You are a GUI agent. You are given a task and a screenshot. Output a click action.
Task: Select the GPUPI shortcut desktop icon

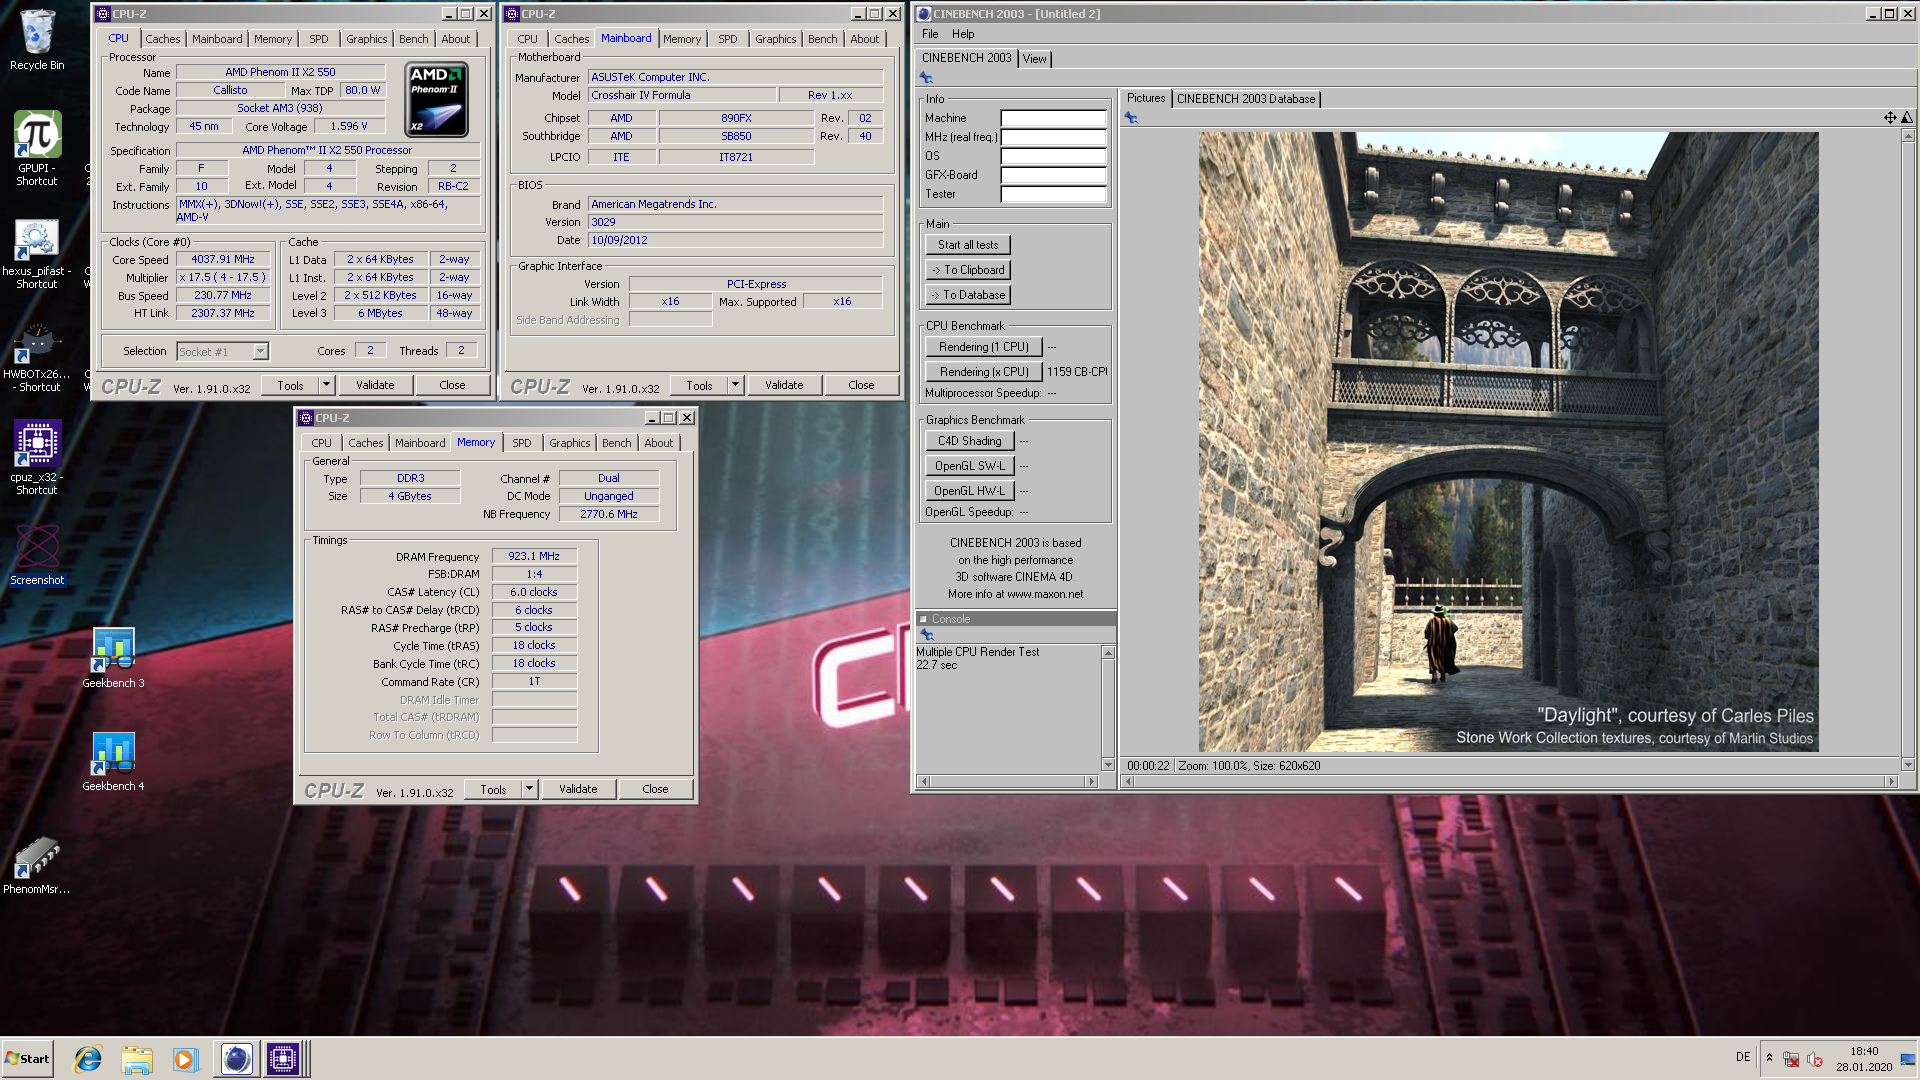point(37,148)
